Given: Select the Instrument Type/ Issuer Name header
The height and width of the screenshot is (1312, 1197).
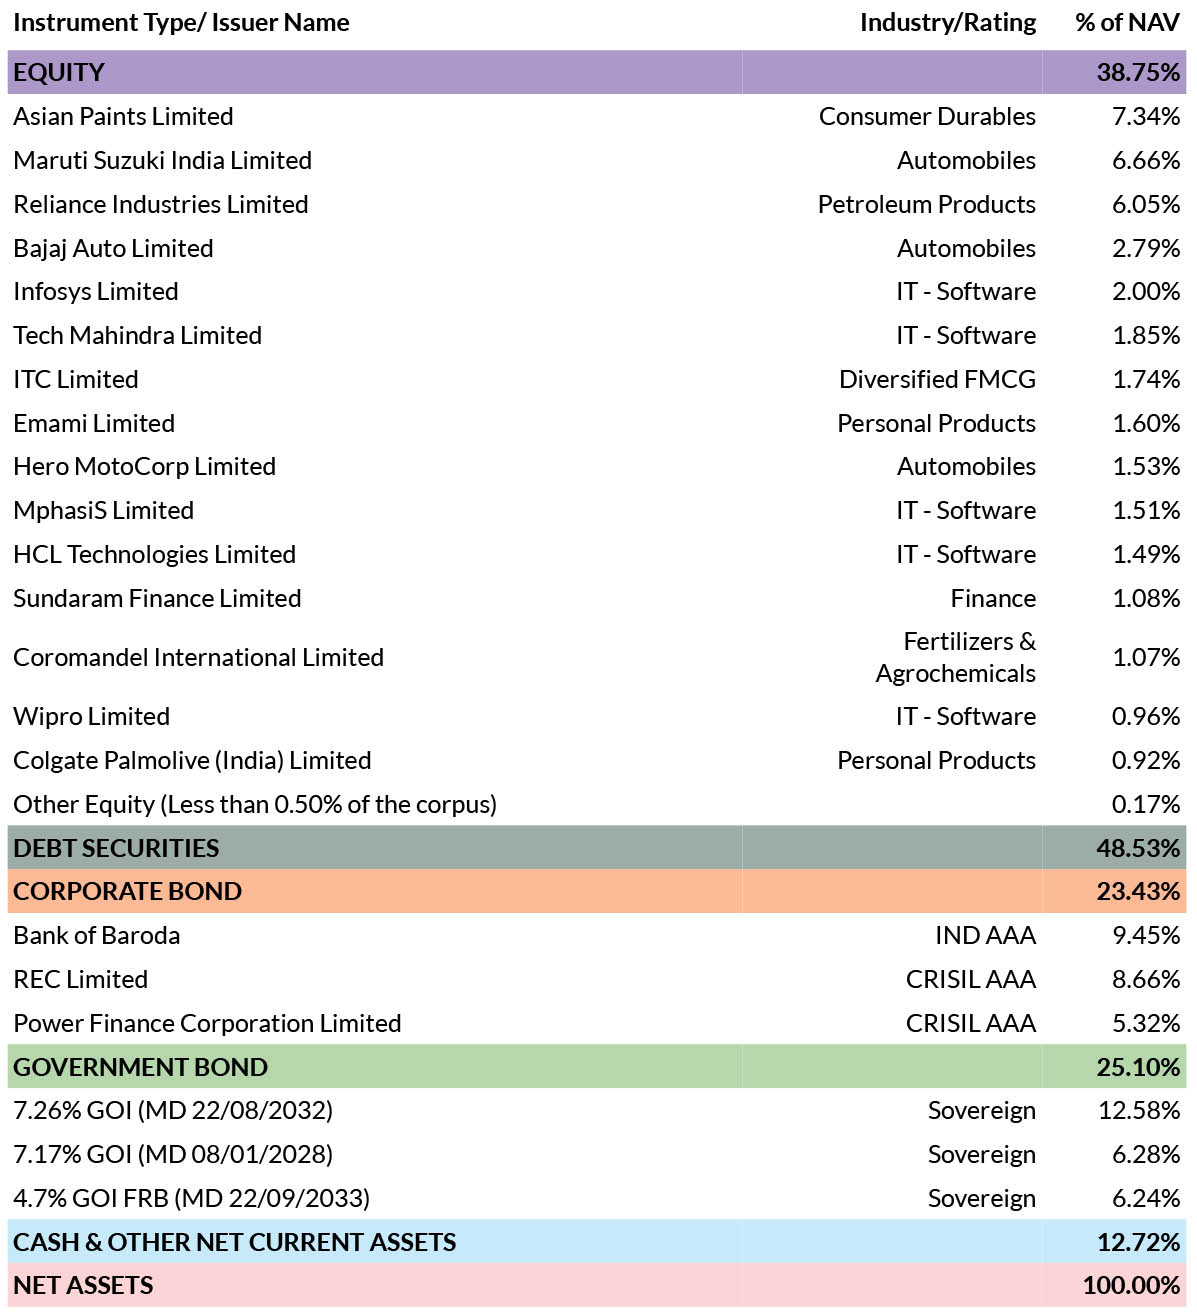Looking at the screenshot, I should 181,23.
